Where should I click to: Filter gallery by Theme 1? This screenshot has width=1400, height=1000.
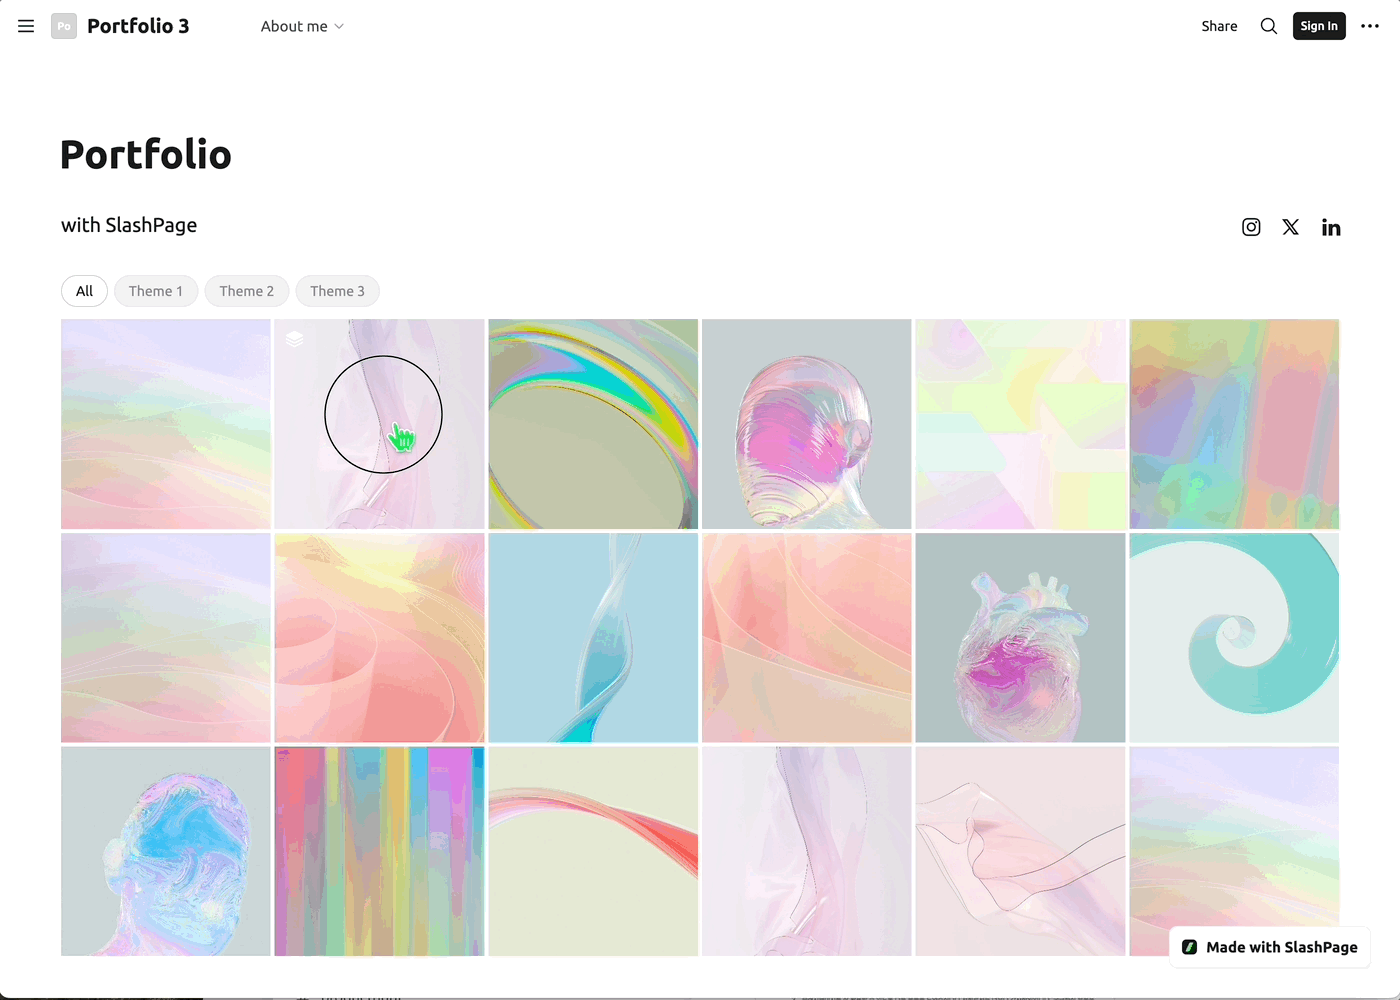coord(156,291)
